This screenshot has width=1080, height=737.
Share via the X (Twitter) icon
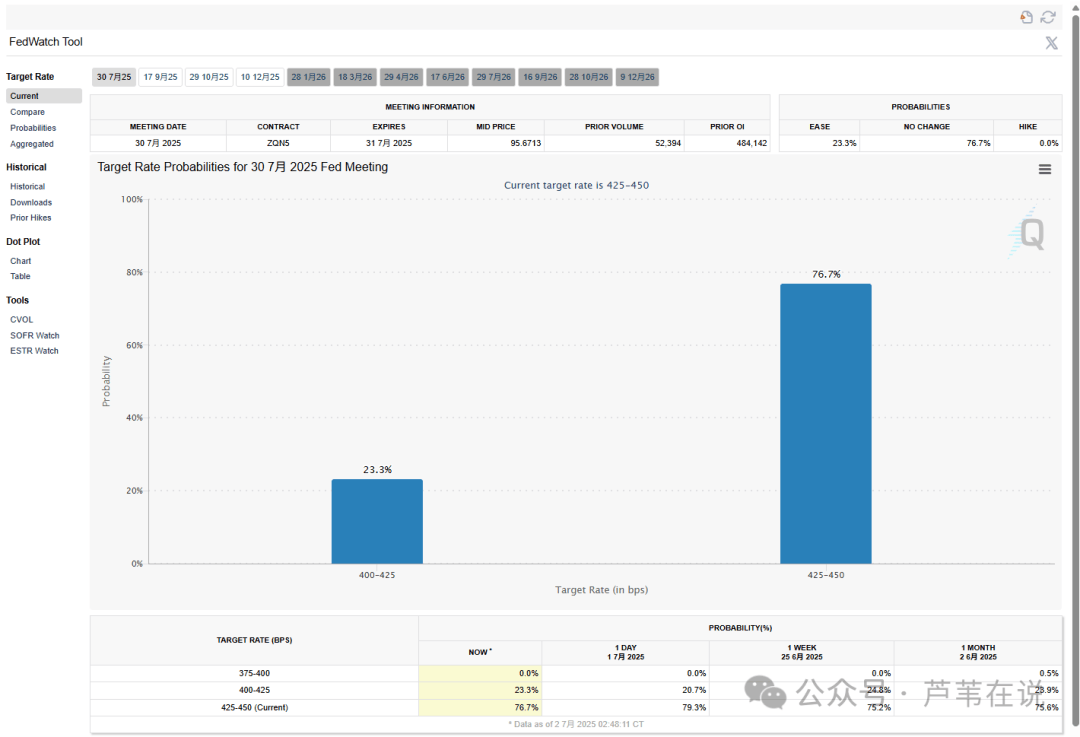coord(1051,42)
